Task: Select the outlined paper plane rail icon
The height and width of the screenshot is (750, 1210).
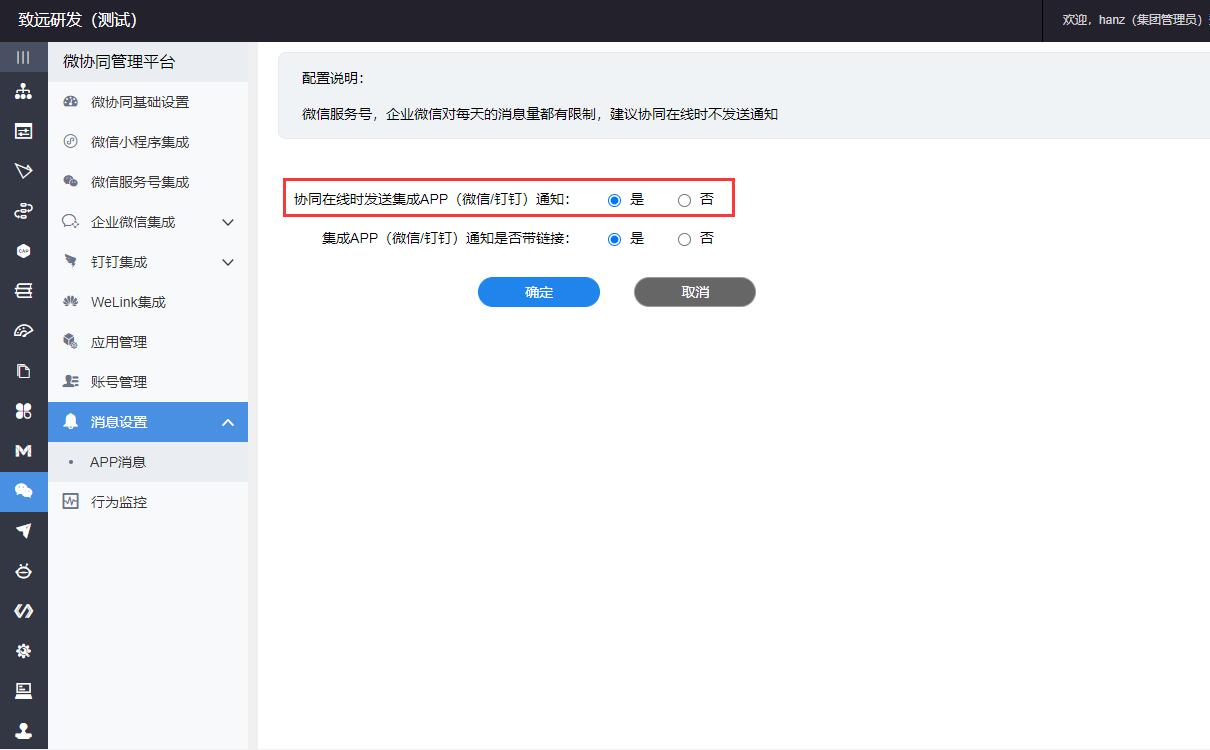Action: 23,171
